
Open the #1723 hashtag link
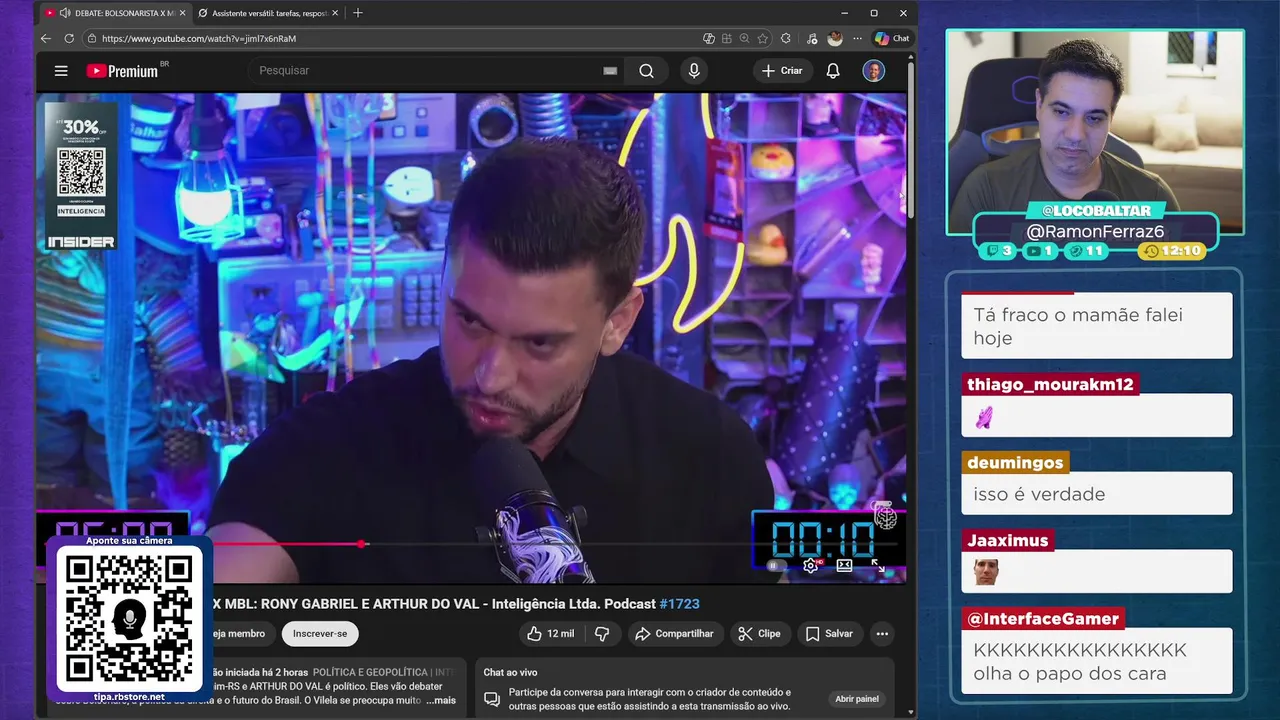coord(680,604)
